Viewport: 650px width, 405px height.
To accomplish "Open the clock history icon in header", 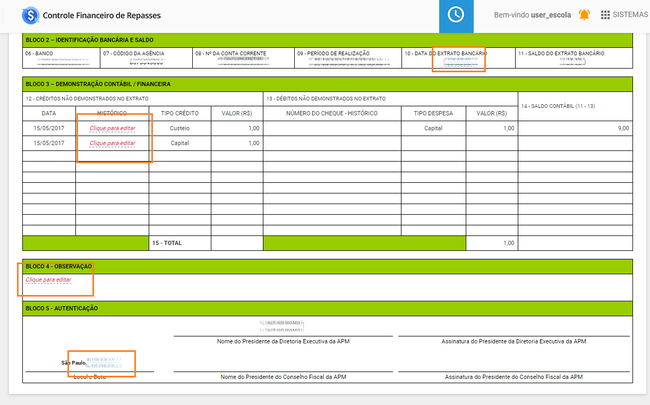I will coord(456,15).
